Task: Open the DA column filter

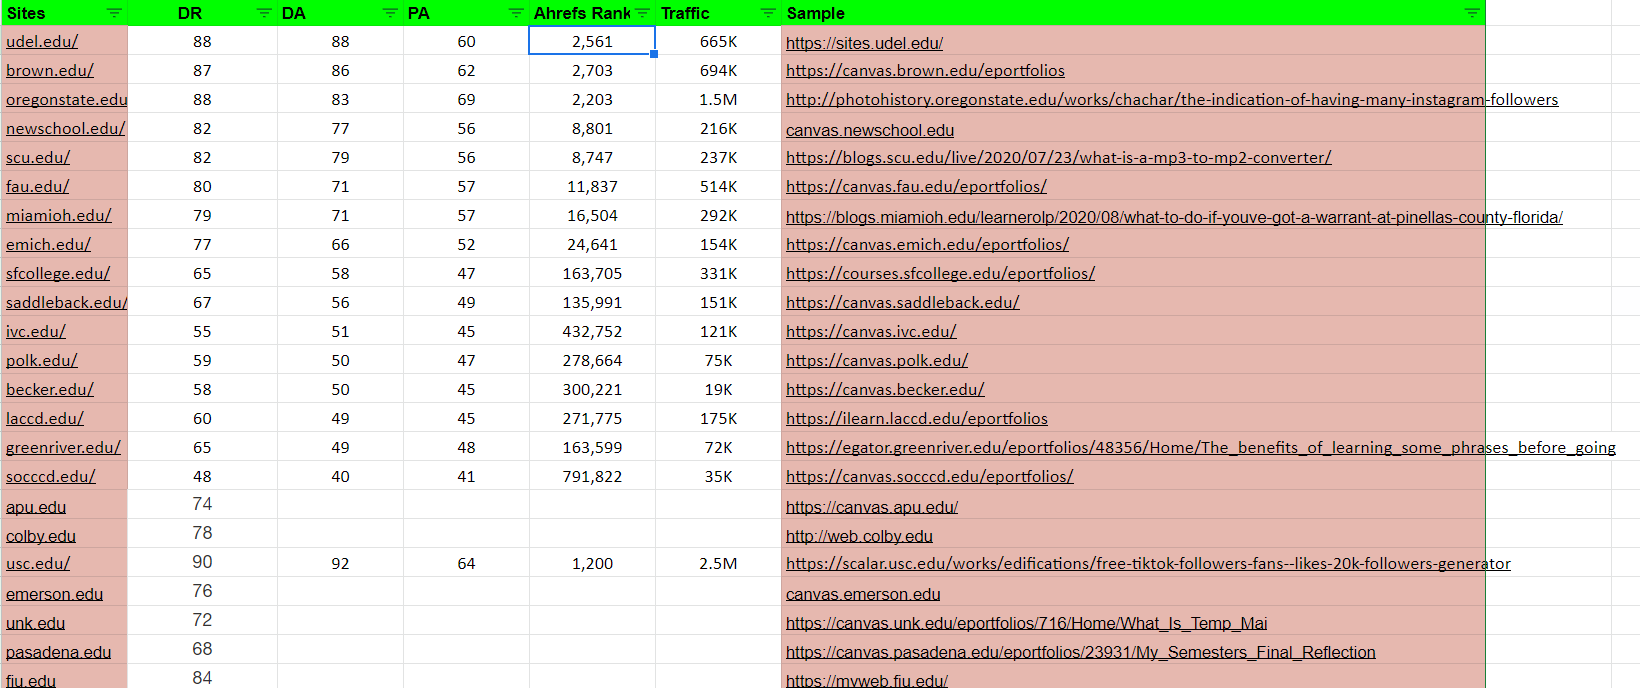Action: click(390, 13)
